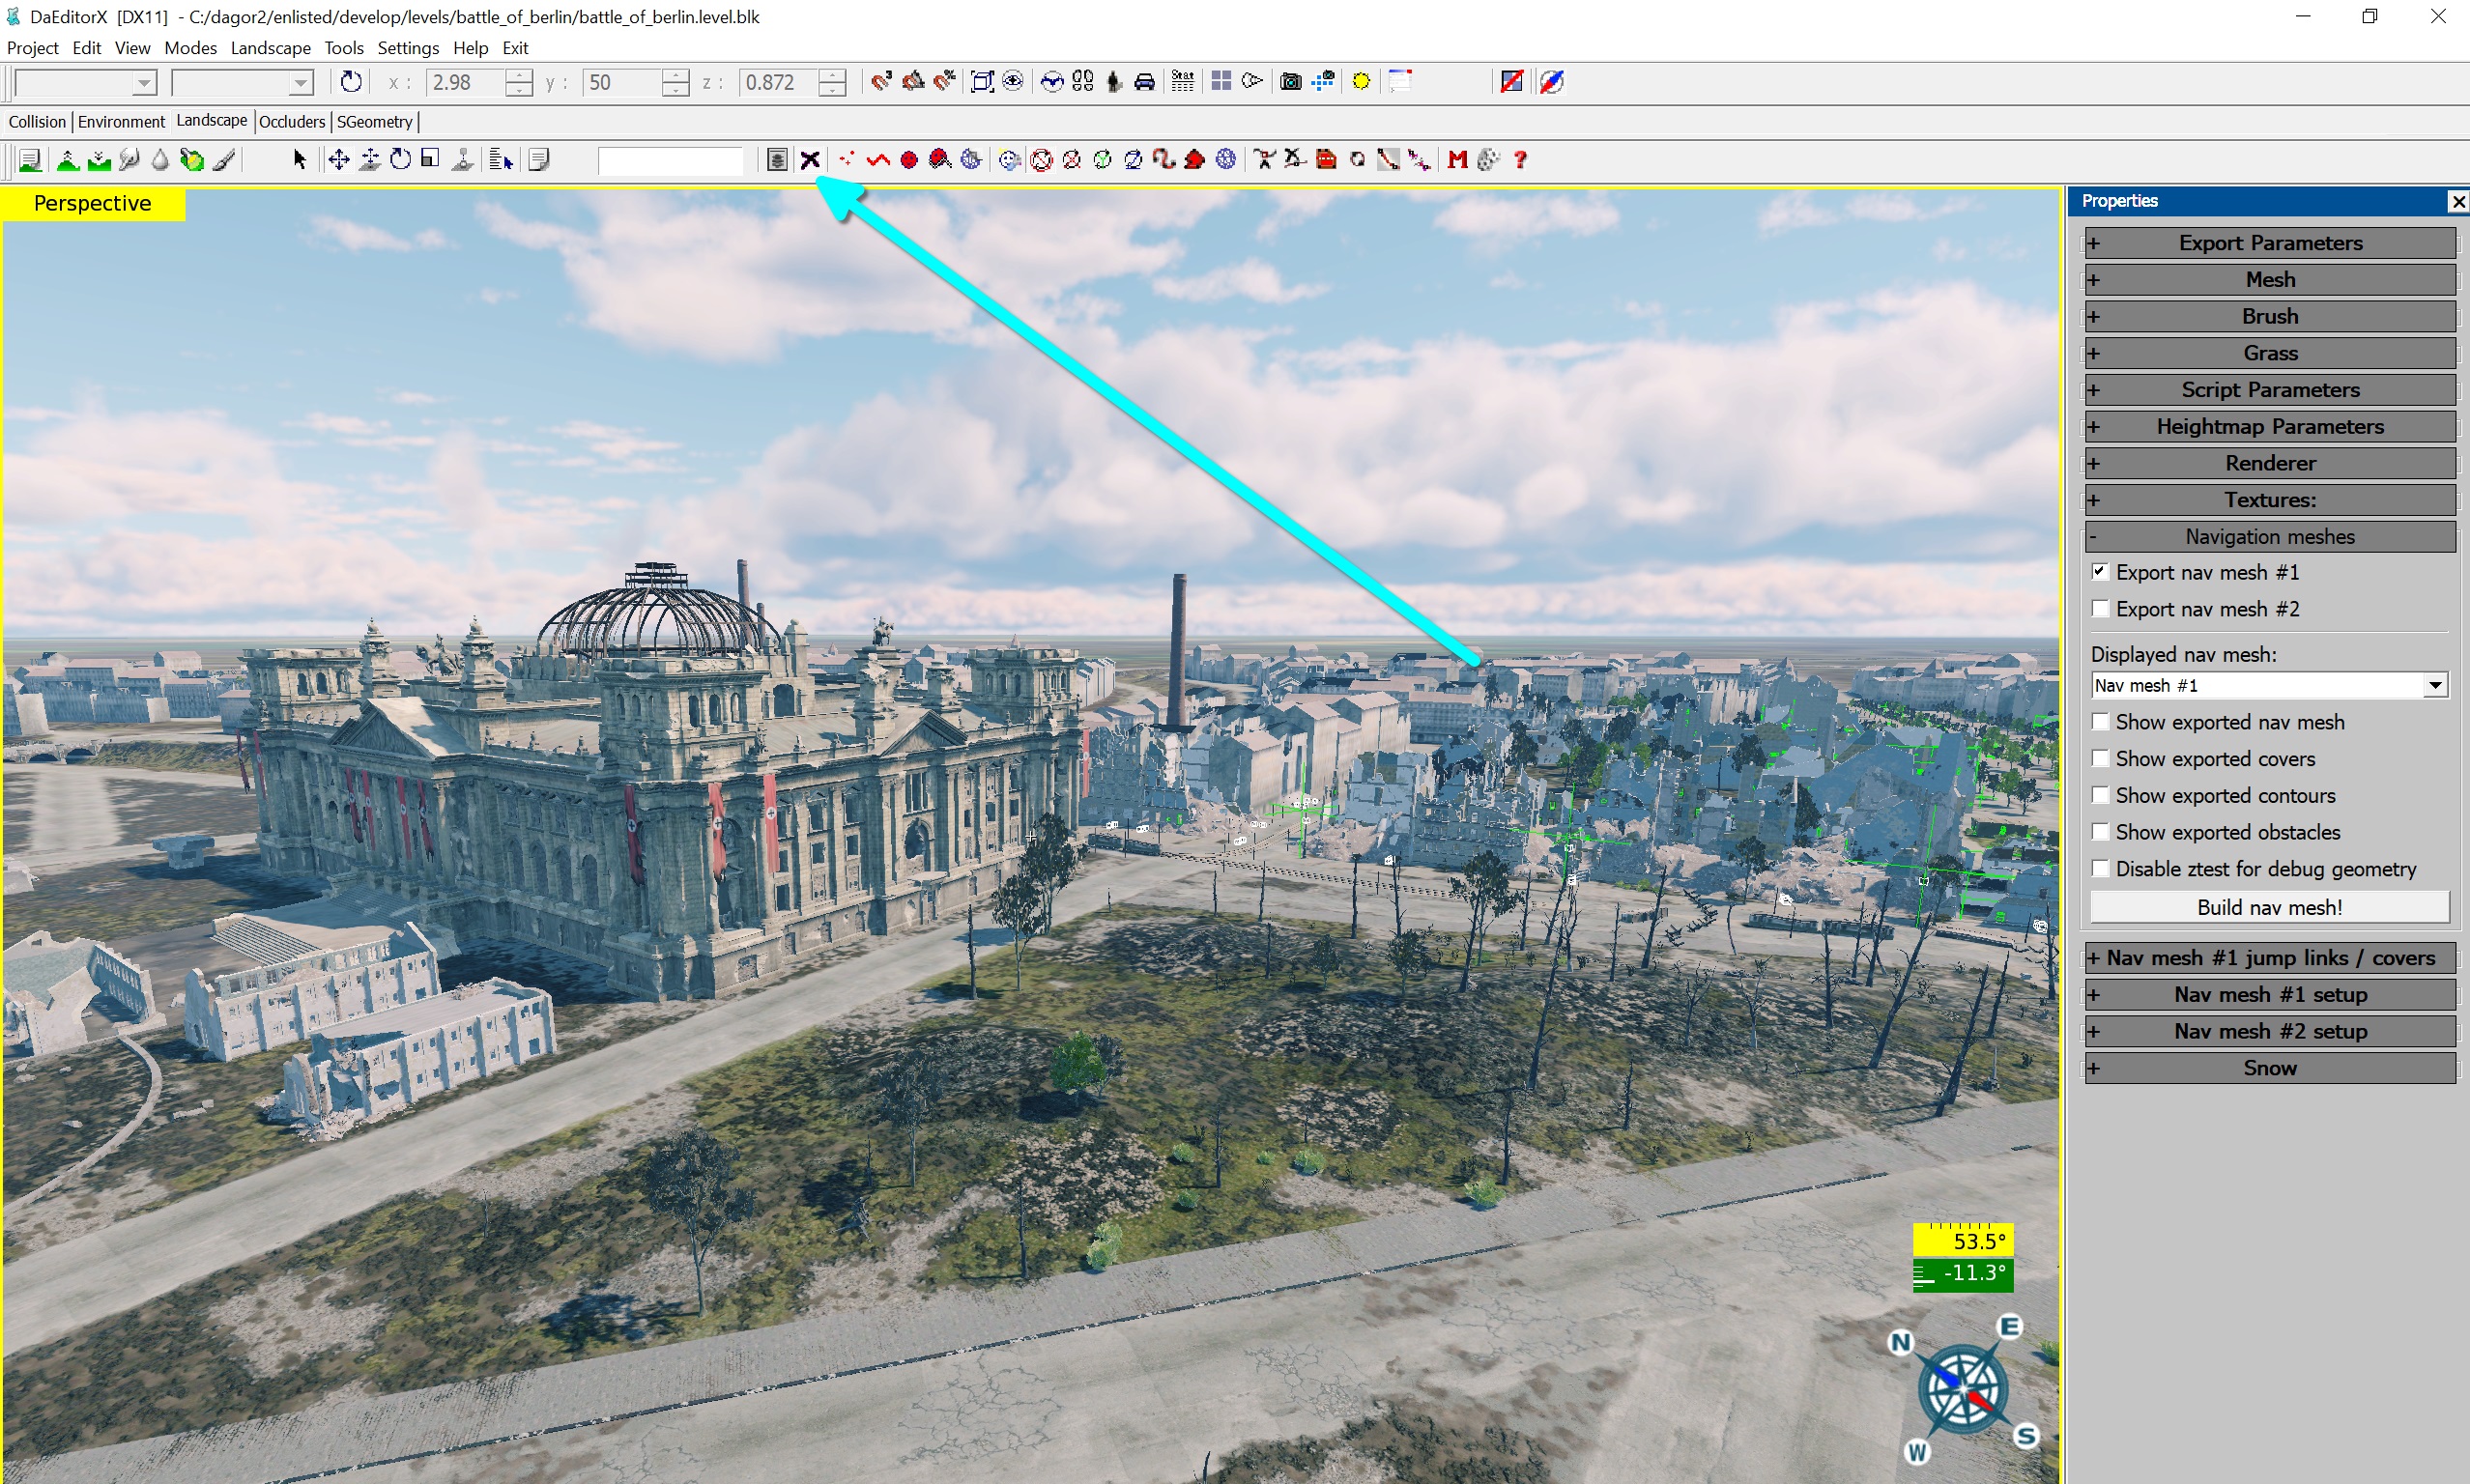Check Disable ztest for debug geometry
This screenshot has width=2470, height=1484.
(x=2100, y=869)
